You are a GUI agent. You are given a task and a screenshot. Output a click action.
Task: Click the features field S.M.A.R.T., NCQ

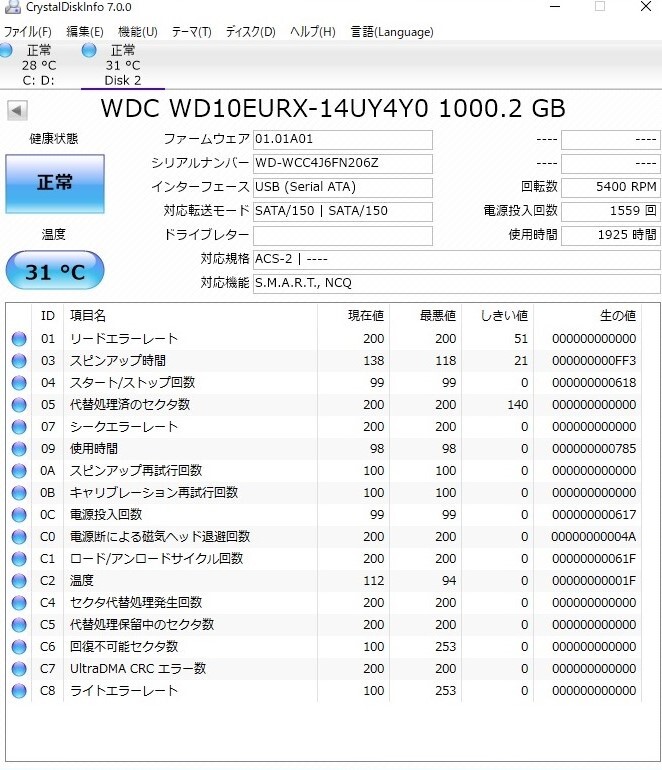pos(457,284)
